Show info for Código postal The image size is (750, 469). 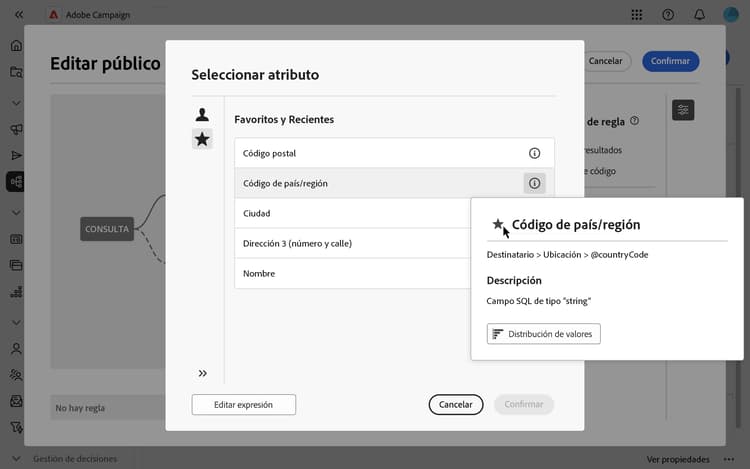tap(534, 153)
